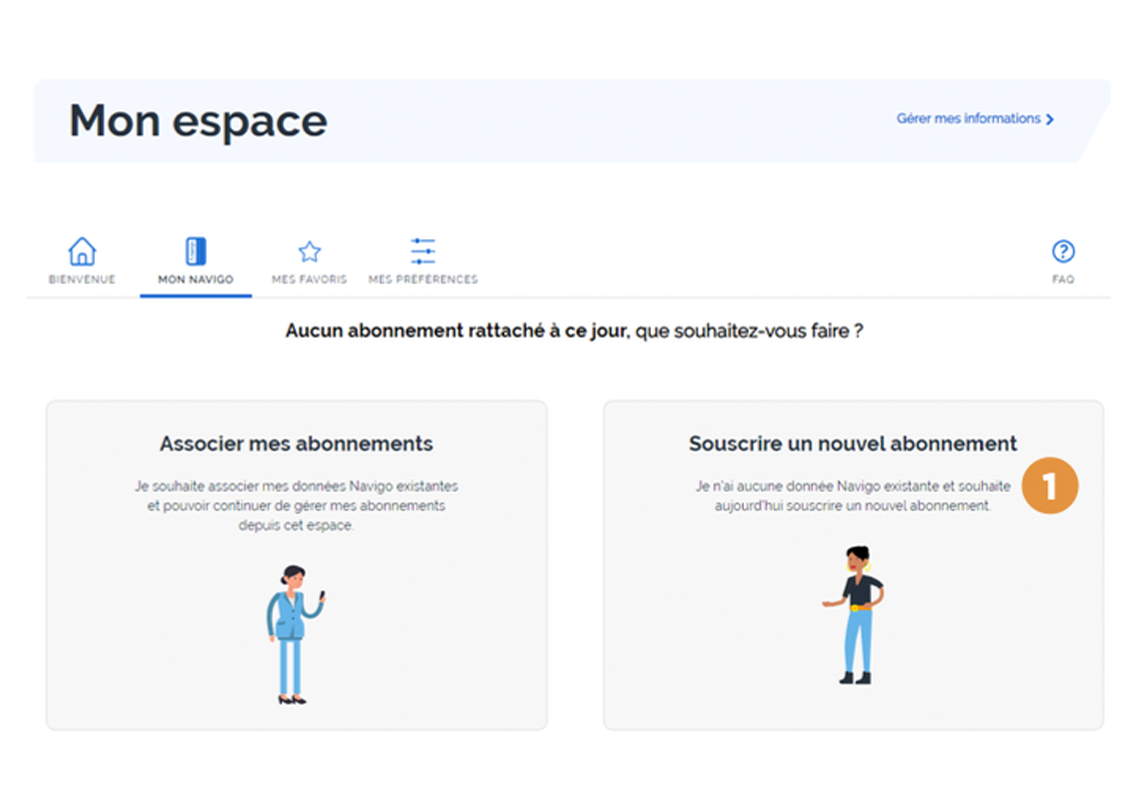The image size is (1135, 791).
Task: Click the woman in black top illustration
Action: [x=855, y=615]
